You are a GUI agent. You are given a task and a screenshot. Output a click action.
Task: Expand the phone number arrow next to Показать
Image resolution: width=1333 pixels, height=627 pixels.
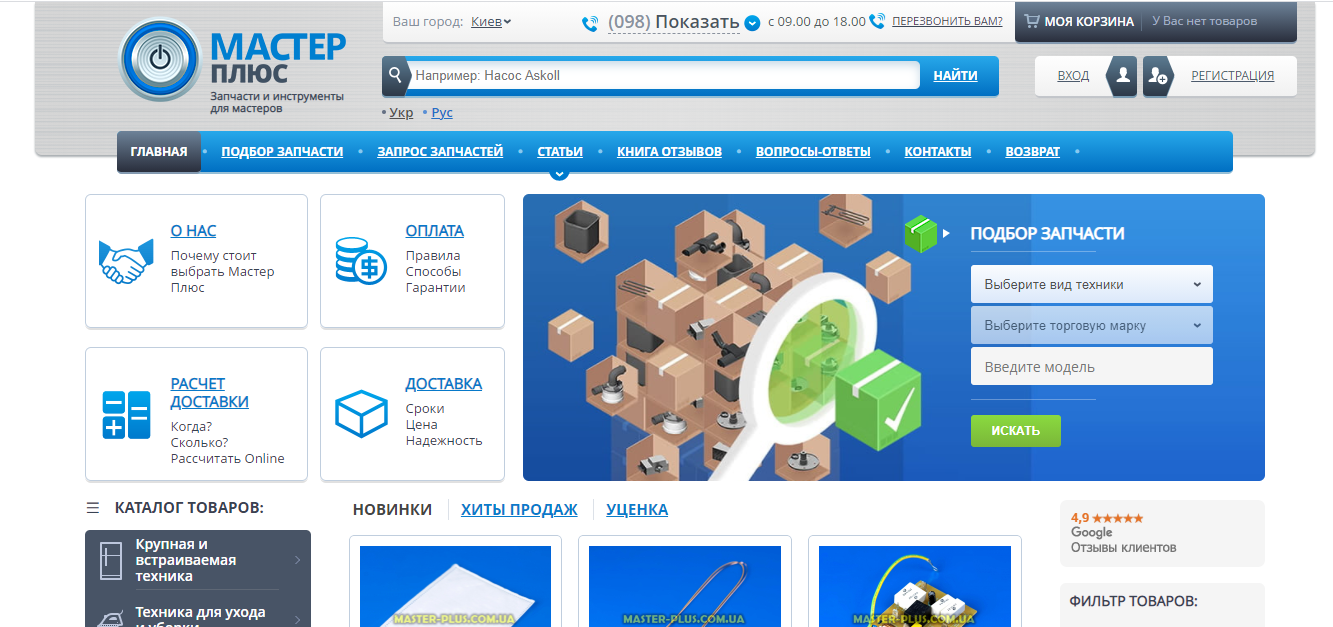coord(752,23)
